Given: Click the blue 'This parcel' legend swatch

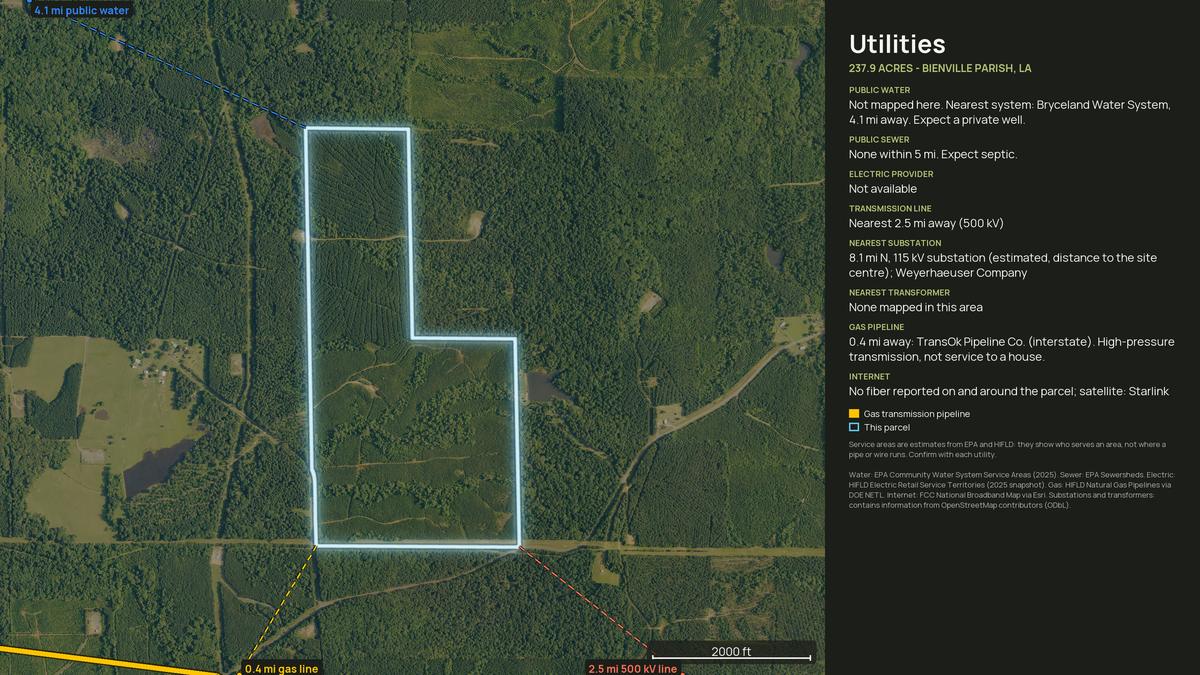Looking at the screenshot, I should pyautogui.click(x=854, y=427).
